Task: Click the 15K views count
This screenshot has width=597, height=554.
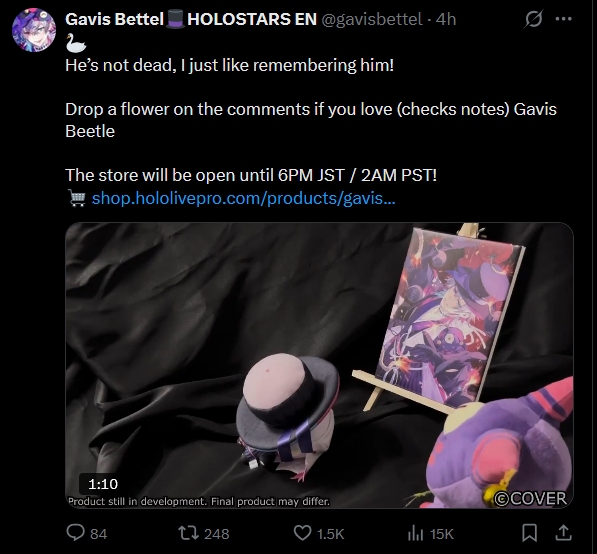Action: (x=442, y=534)
